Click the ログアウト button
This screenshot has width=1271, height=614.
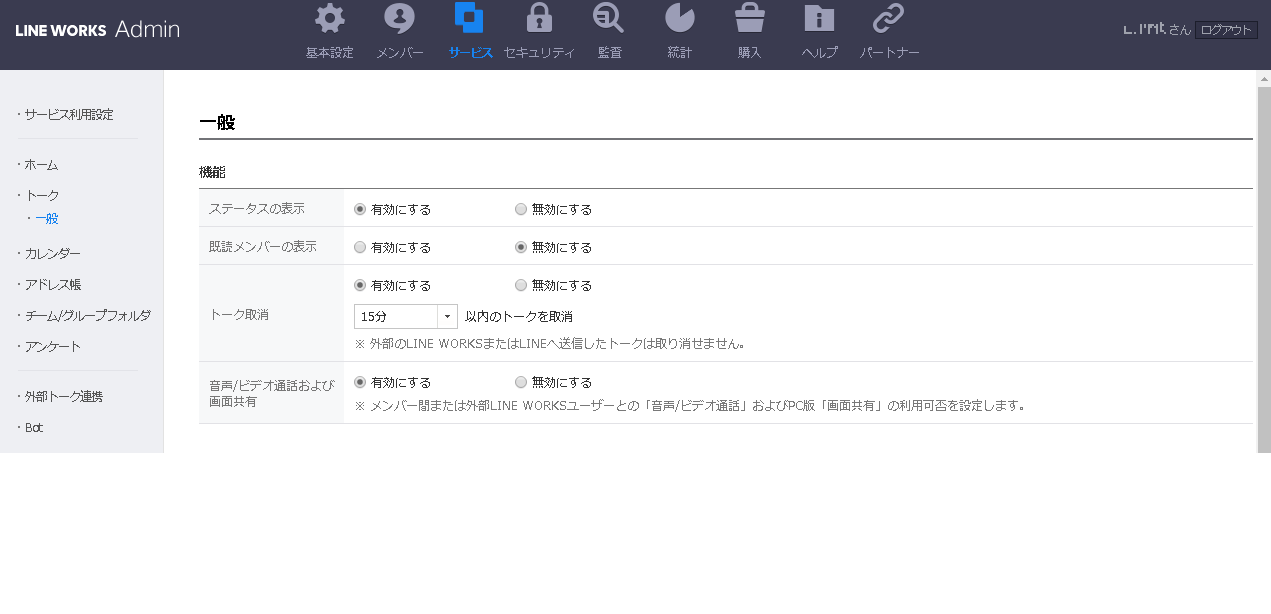[x=1226, y=30]
